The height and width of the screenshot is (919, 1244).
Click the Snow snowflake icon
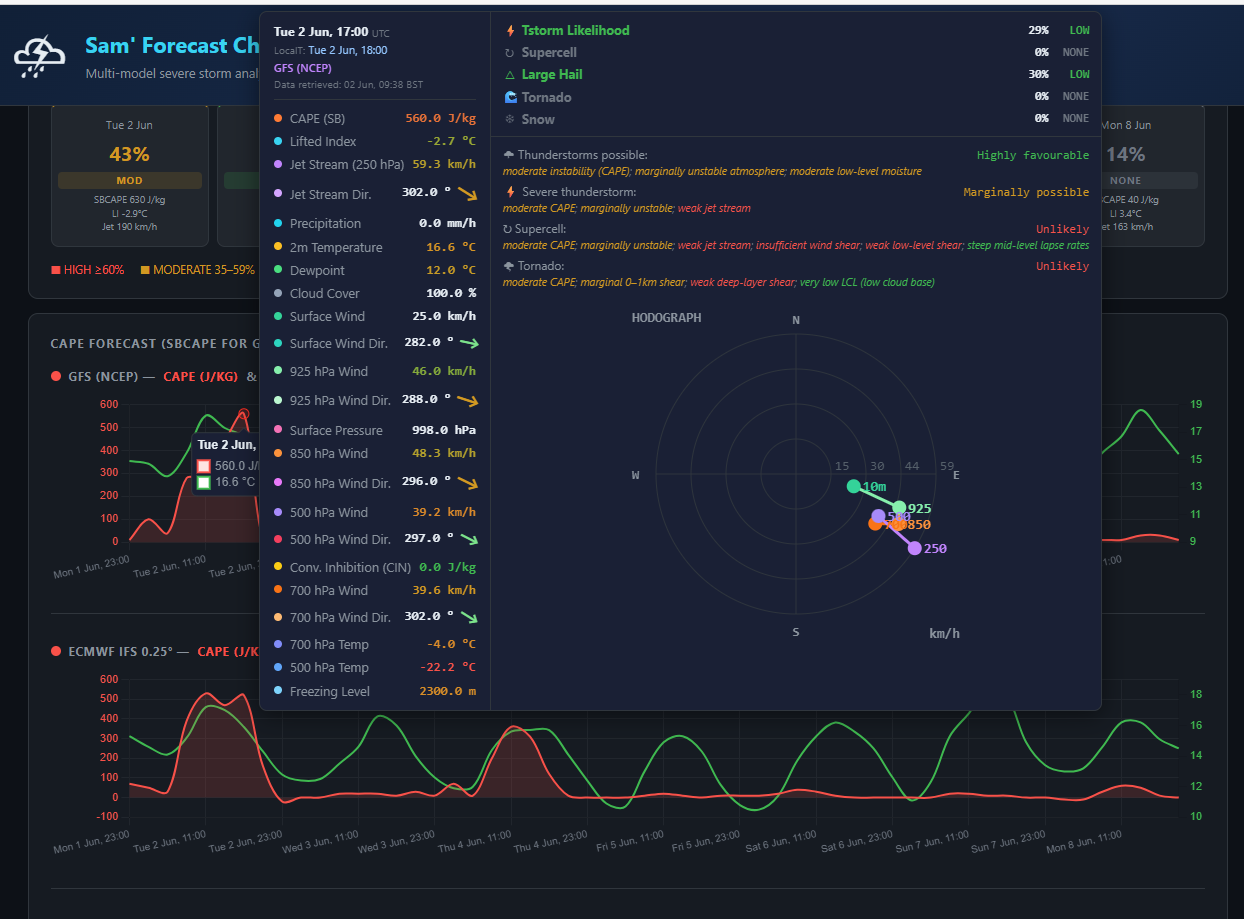(x=510, y=119)
